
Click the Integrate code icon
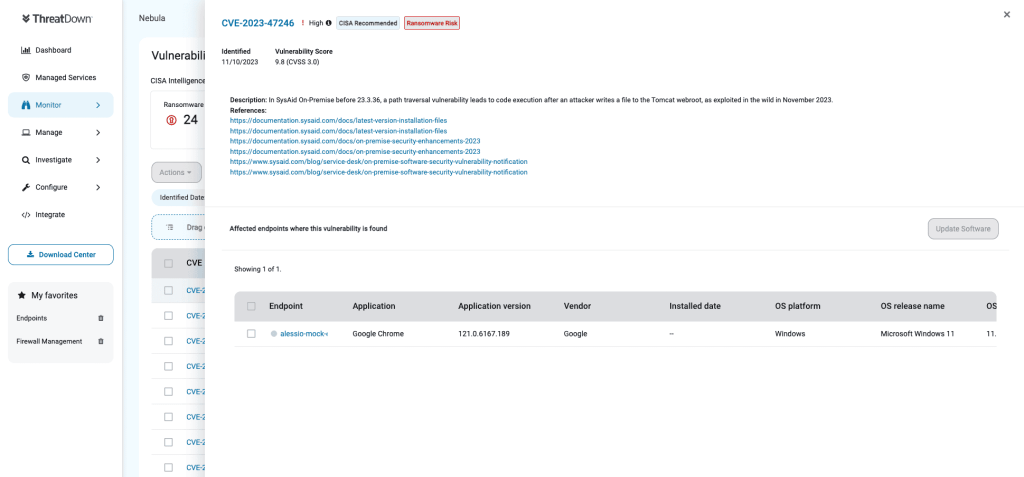pyautogui.click(x=26, y=215)
